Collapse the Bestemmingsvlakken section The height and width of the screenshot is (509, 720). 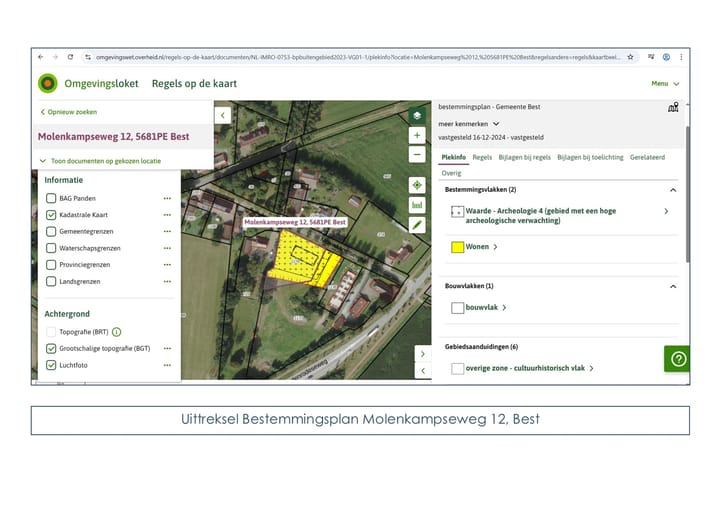coord(672,189)
